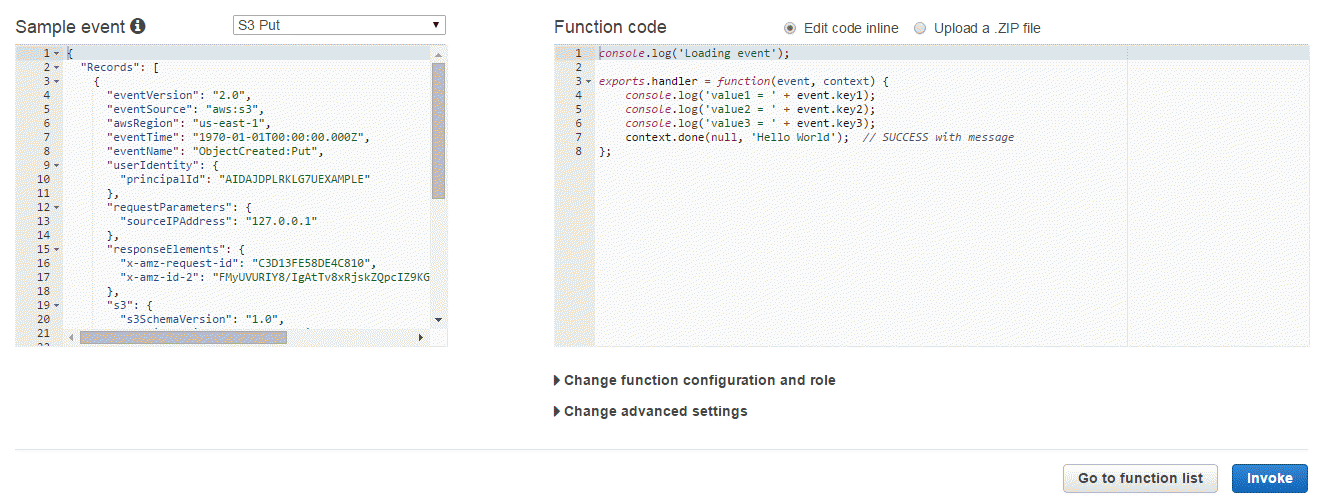Image resolution: width=1318 pixels, height=499 pixels.
Task: Click the Sample event heading
Action: (x=70, y=27)
